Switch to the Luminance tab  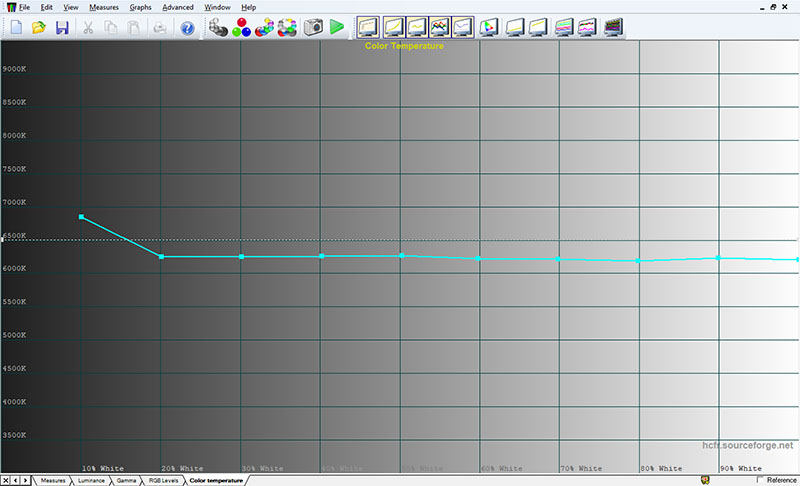91,480
